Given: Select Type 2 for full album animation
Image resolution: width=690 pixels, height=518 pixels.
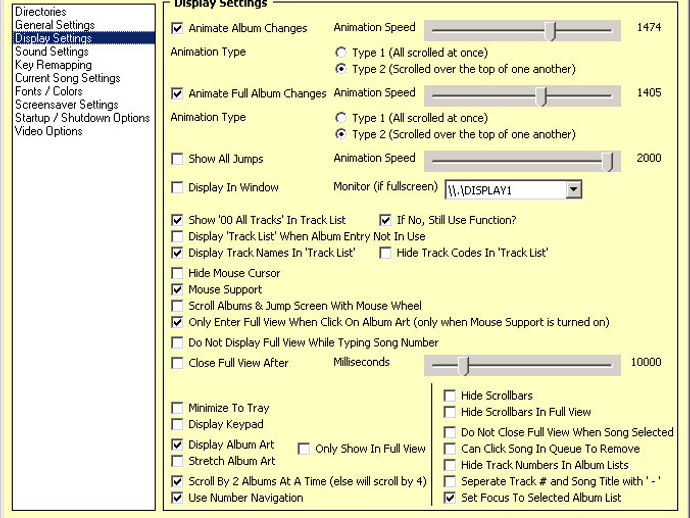Looking at the screenshot, I should 341,134.
